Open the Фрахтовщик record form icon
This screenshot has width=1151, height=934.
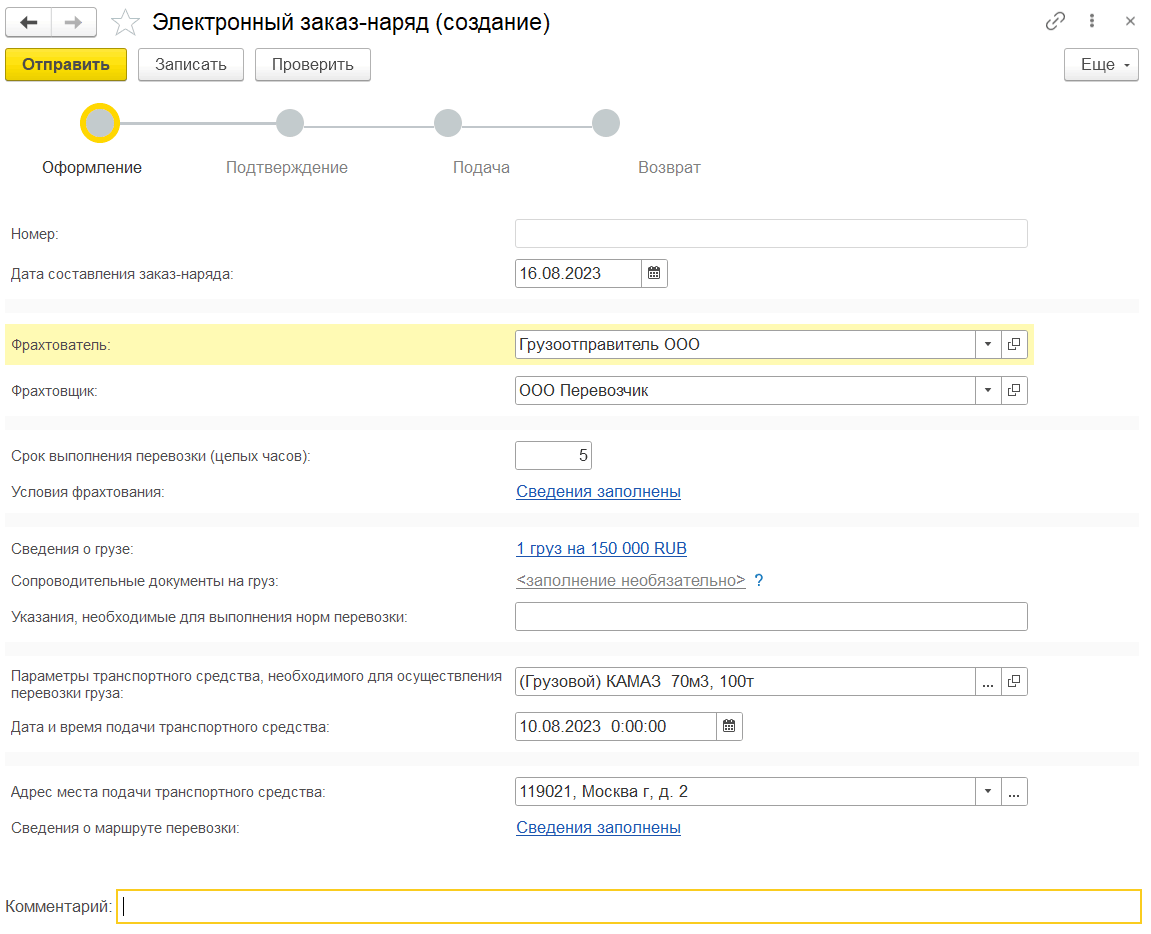(x=1014, y=390)
